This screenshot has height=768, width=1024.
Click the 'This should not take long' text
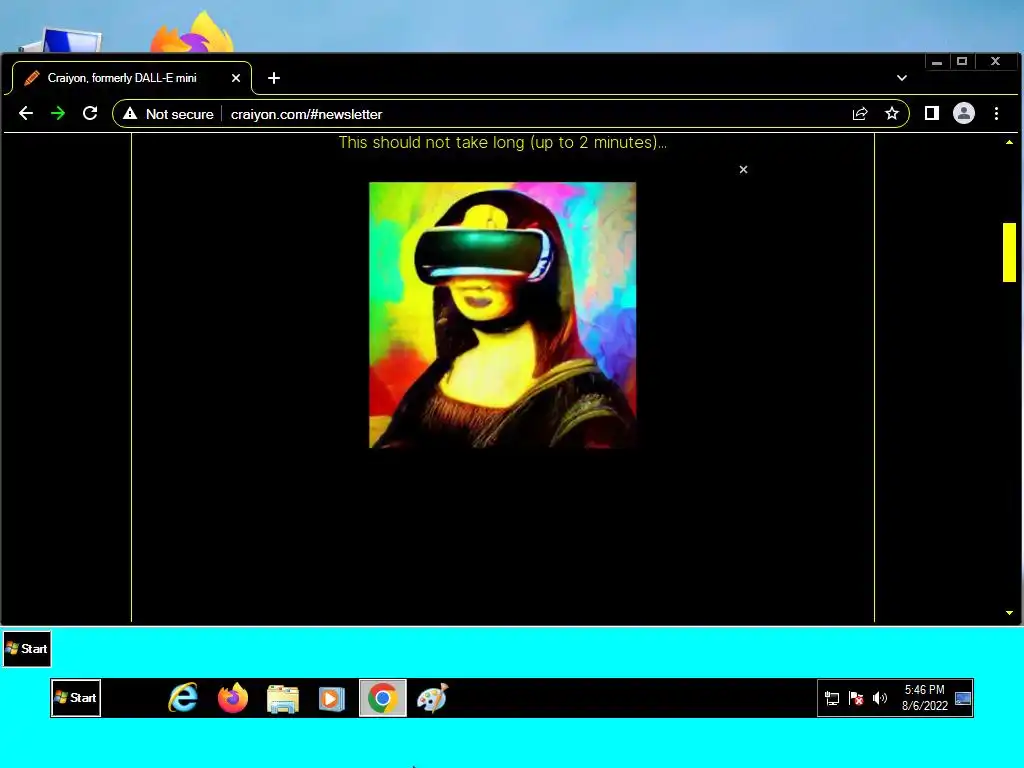click(503, 142)
